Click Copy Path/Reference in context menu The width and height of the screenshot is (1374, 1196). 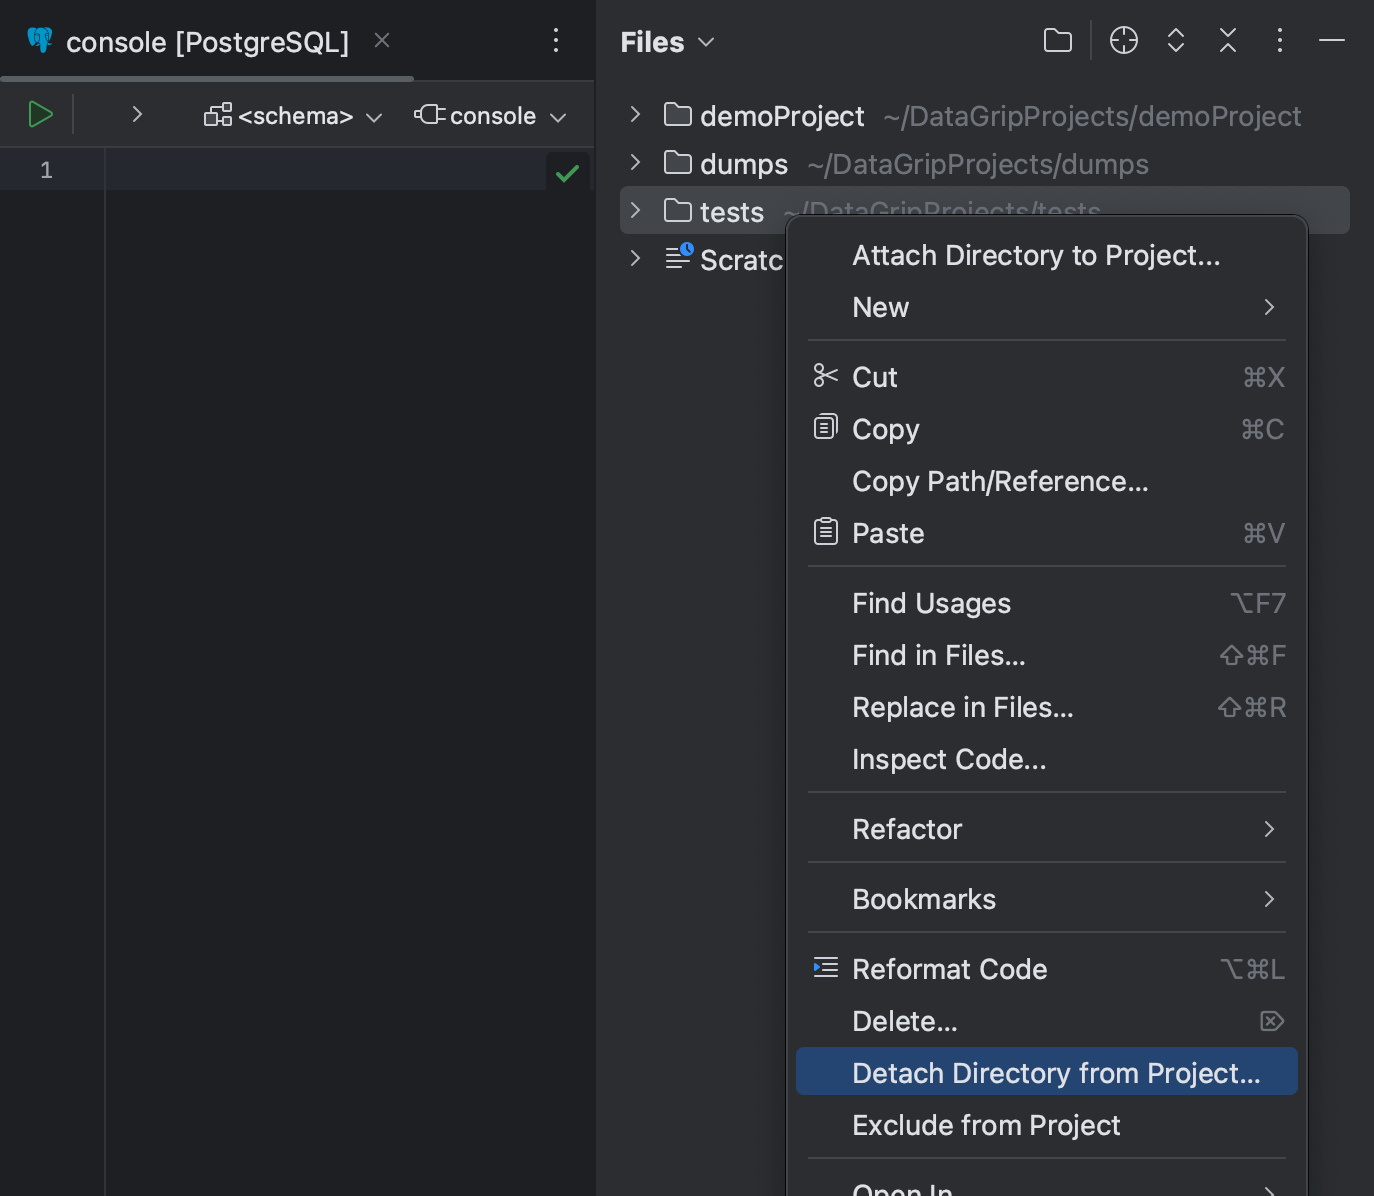tap(1000, 481)
